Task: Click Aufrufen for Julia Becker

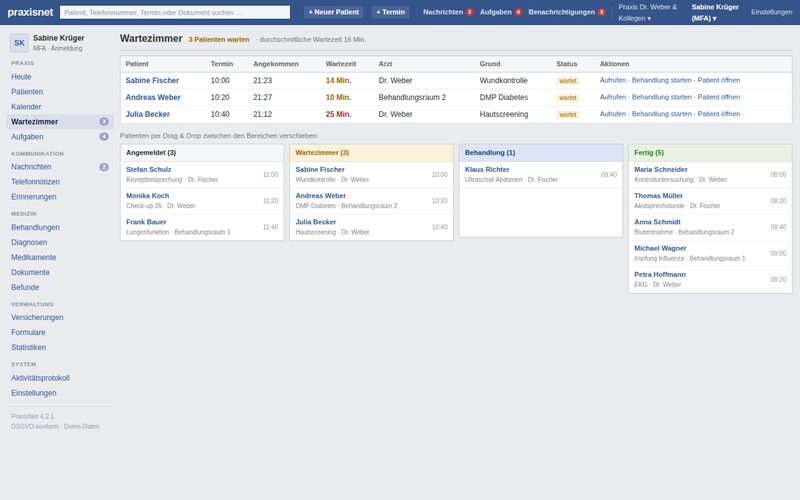Action: pos(612,114)
